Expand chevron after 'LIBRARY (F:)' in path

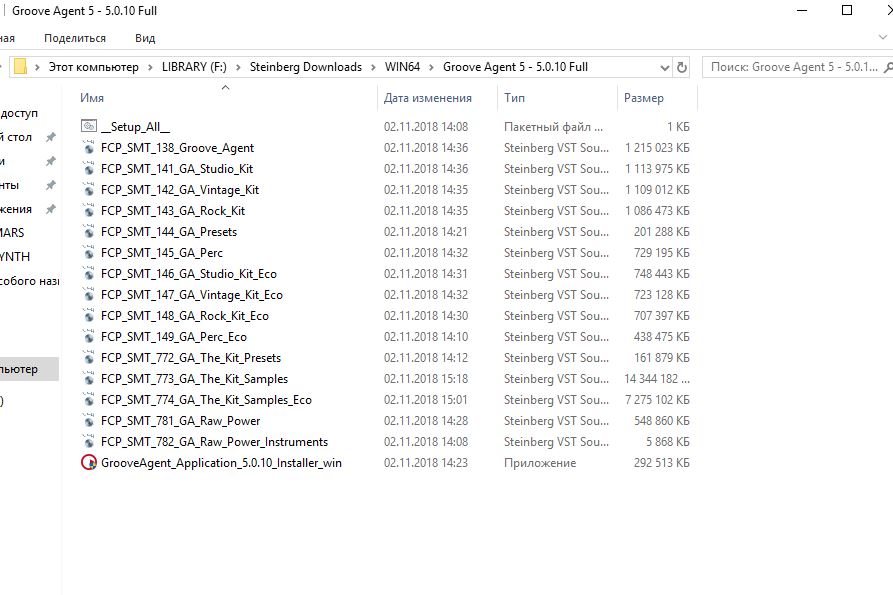click(x=238, y=67)
